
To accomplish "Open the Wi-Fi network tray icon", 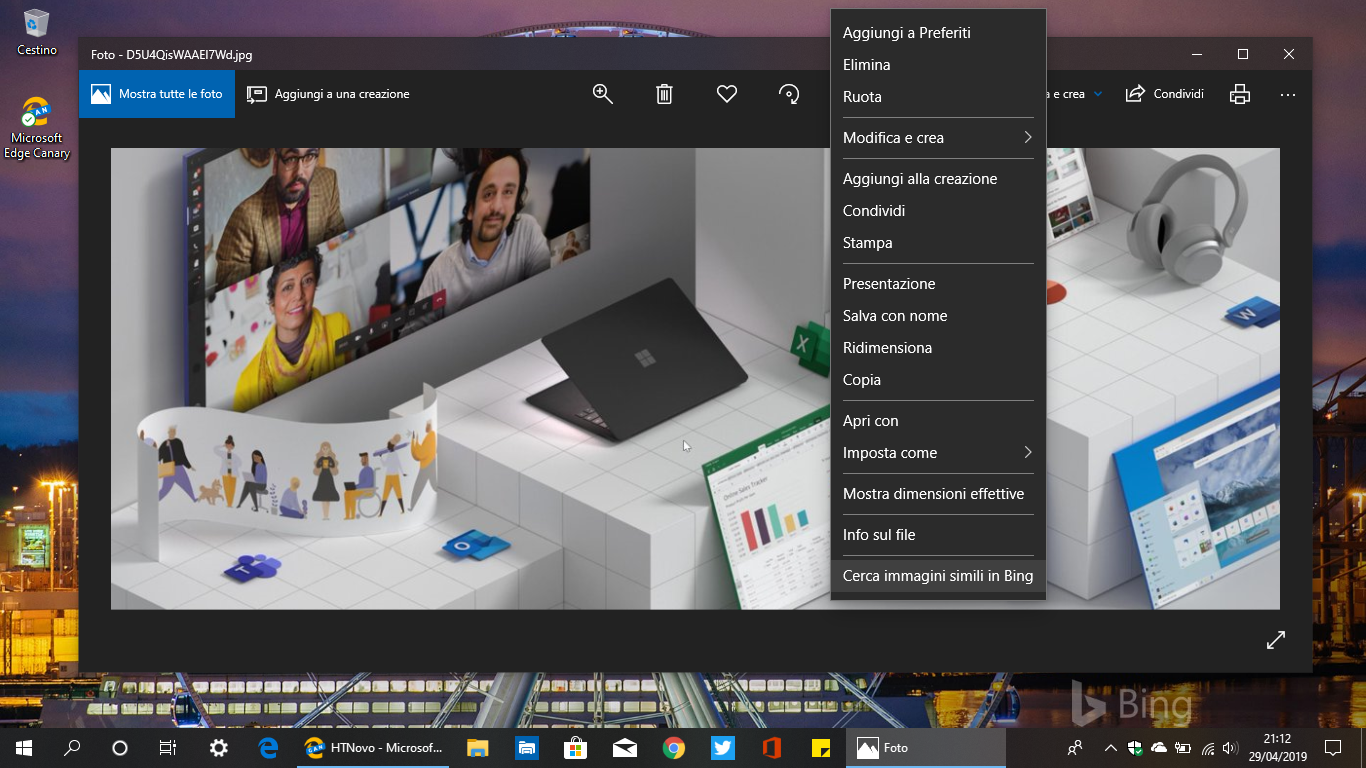I will tap(1208, 748).
